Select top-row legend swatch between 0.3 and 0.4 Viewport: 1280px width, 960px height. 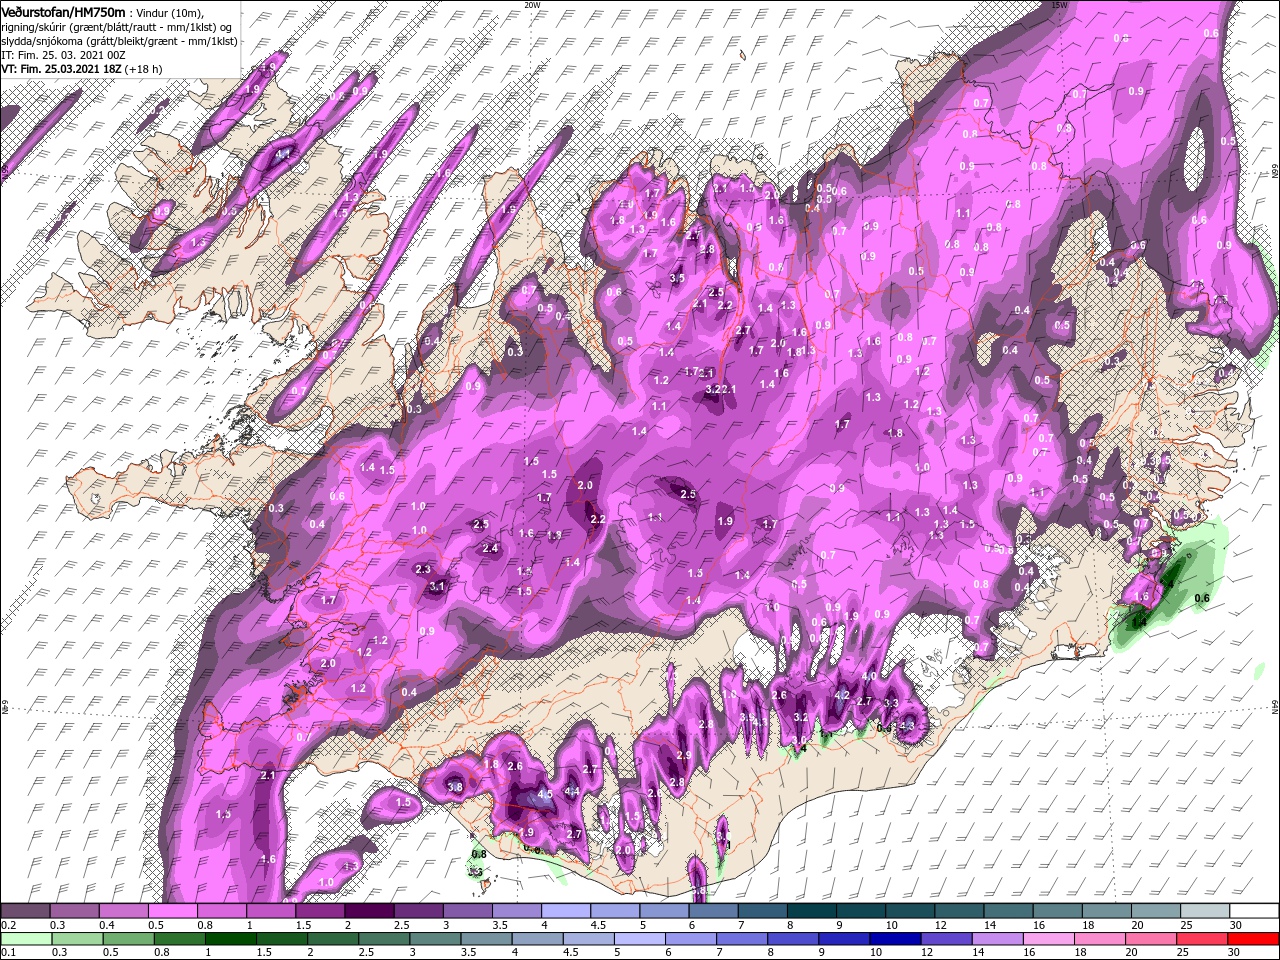[x=75, y=910]
